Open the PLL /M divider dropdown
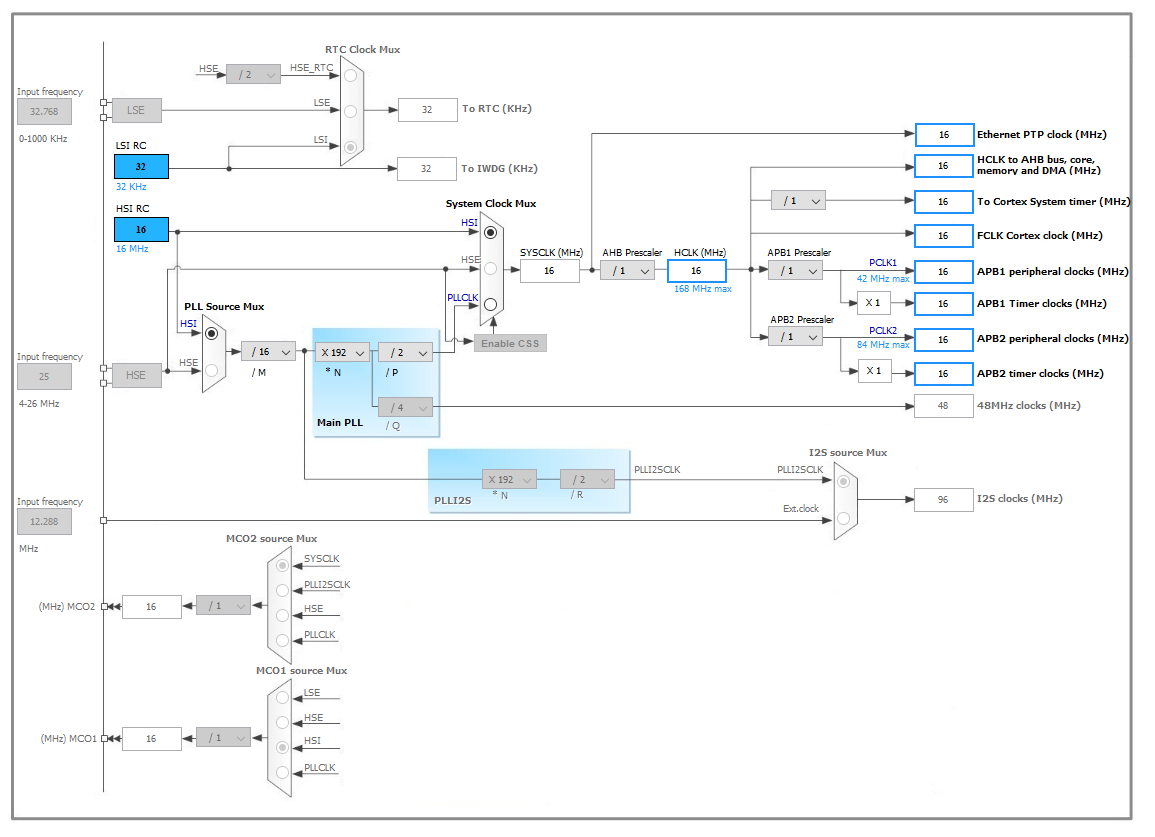Screen dimensions: 1155x837 268,352
